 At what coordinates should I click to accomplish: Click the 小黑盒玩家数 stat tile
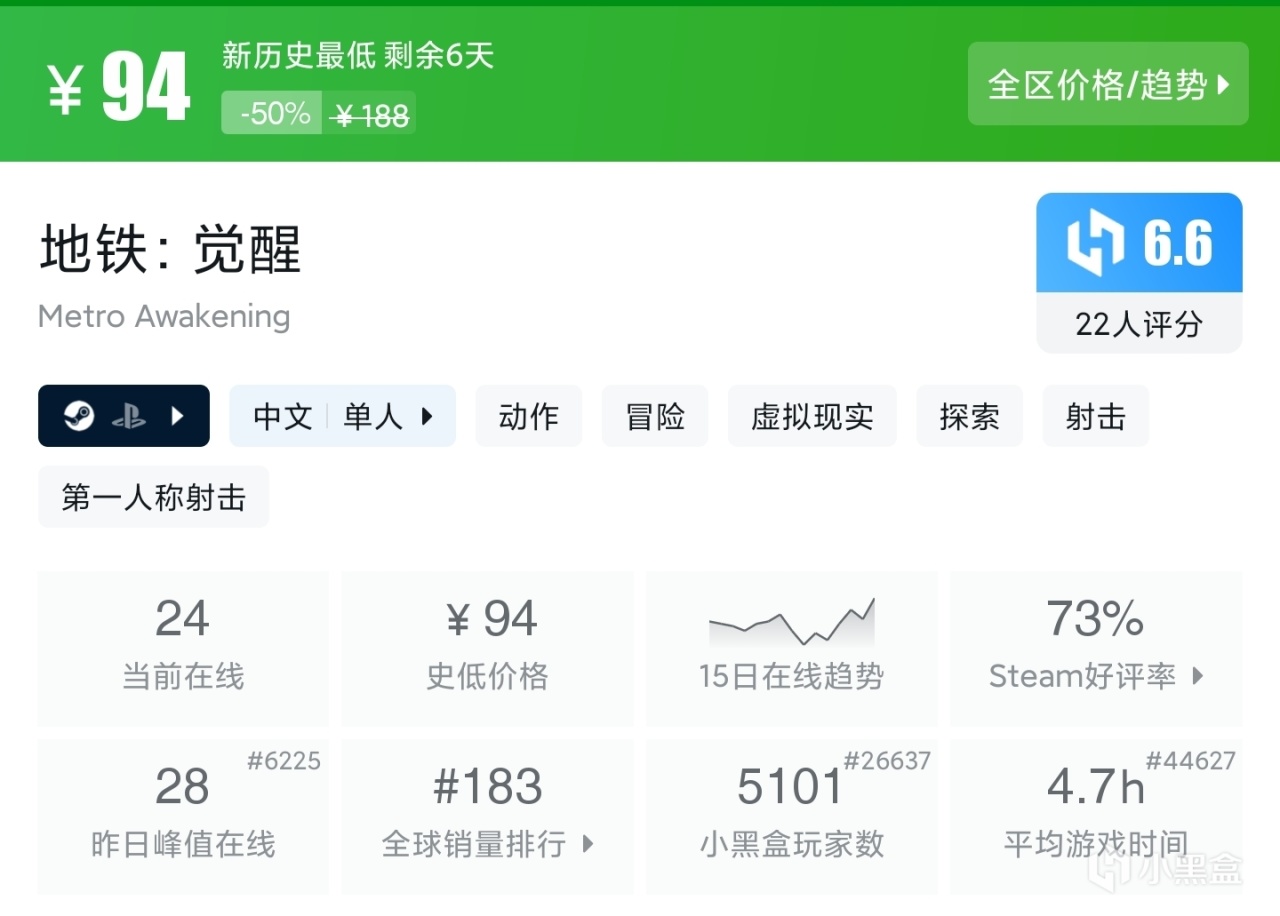pyautogui.click(x=791, y=816)
